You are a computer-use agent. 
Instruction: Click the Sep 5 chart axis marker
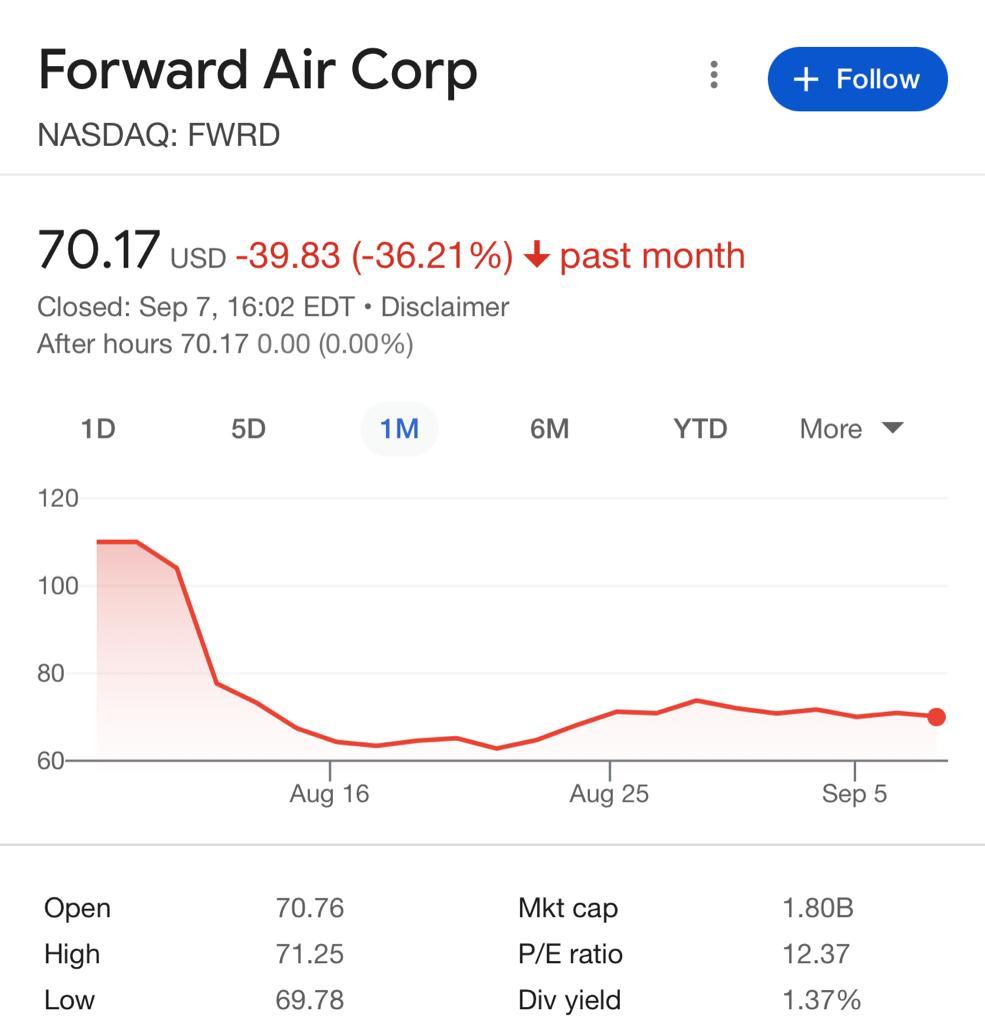(x=854, y=794)
